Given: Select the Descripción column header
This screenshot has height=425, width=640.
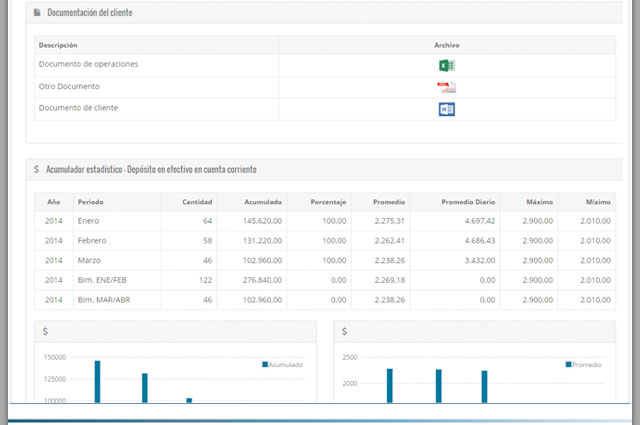Looking at the screenshot, I should pos(58,45).
